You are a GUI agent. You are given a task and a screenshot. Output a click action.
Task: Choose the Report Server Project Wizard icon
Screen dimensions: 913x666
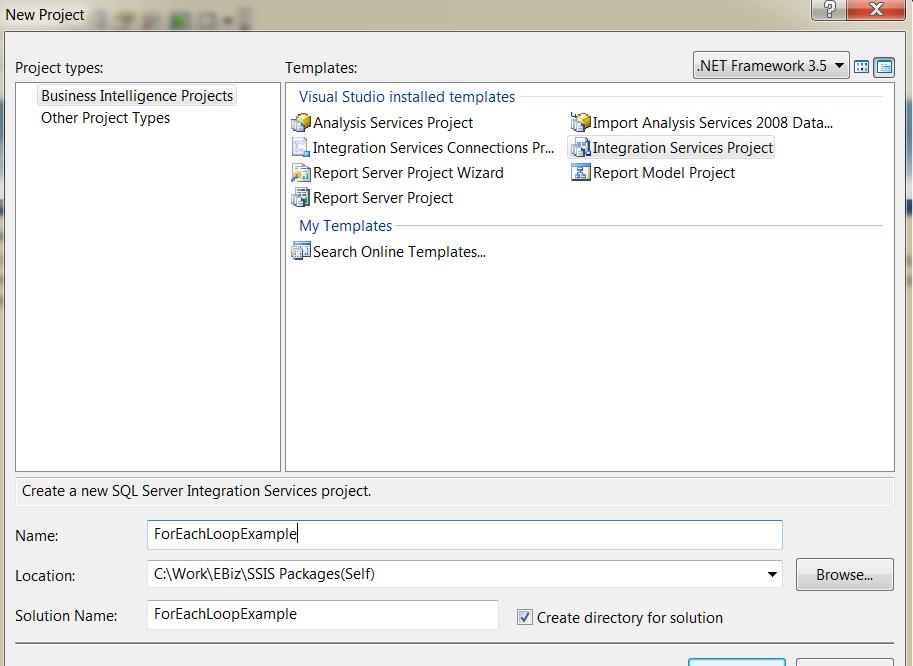(x=301, y=173)
